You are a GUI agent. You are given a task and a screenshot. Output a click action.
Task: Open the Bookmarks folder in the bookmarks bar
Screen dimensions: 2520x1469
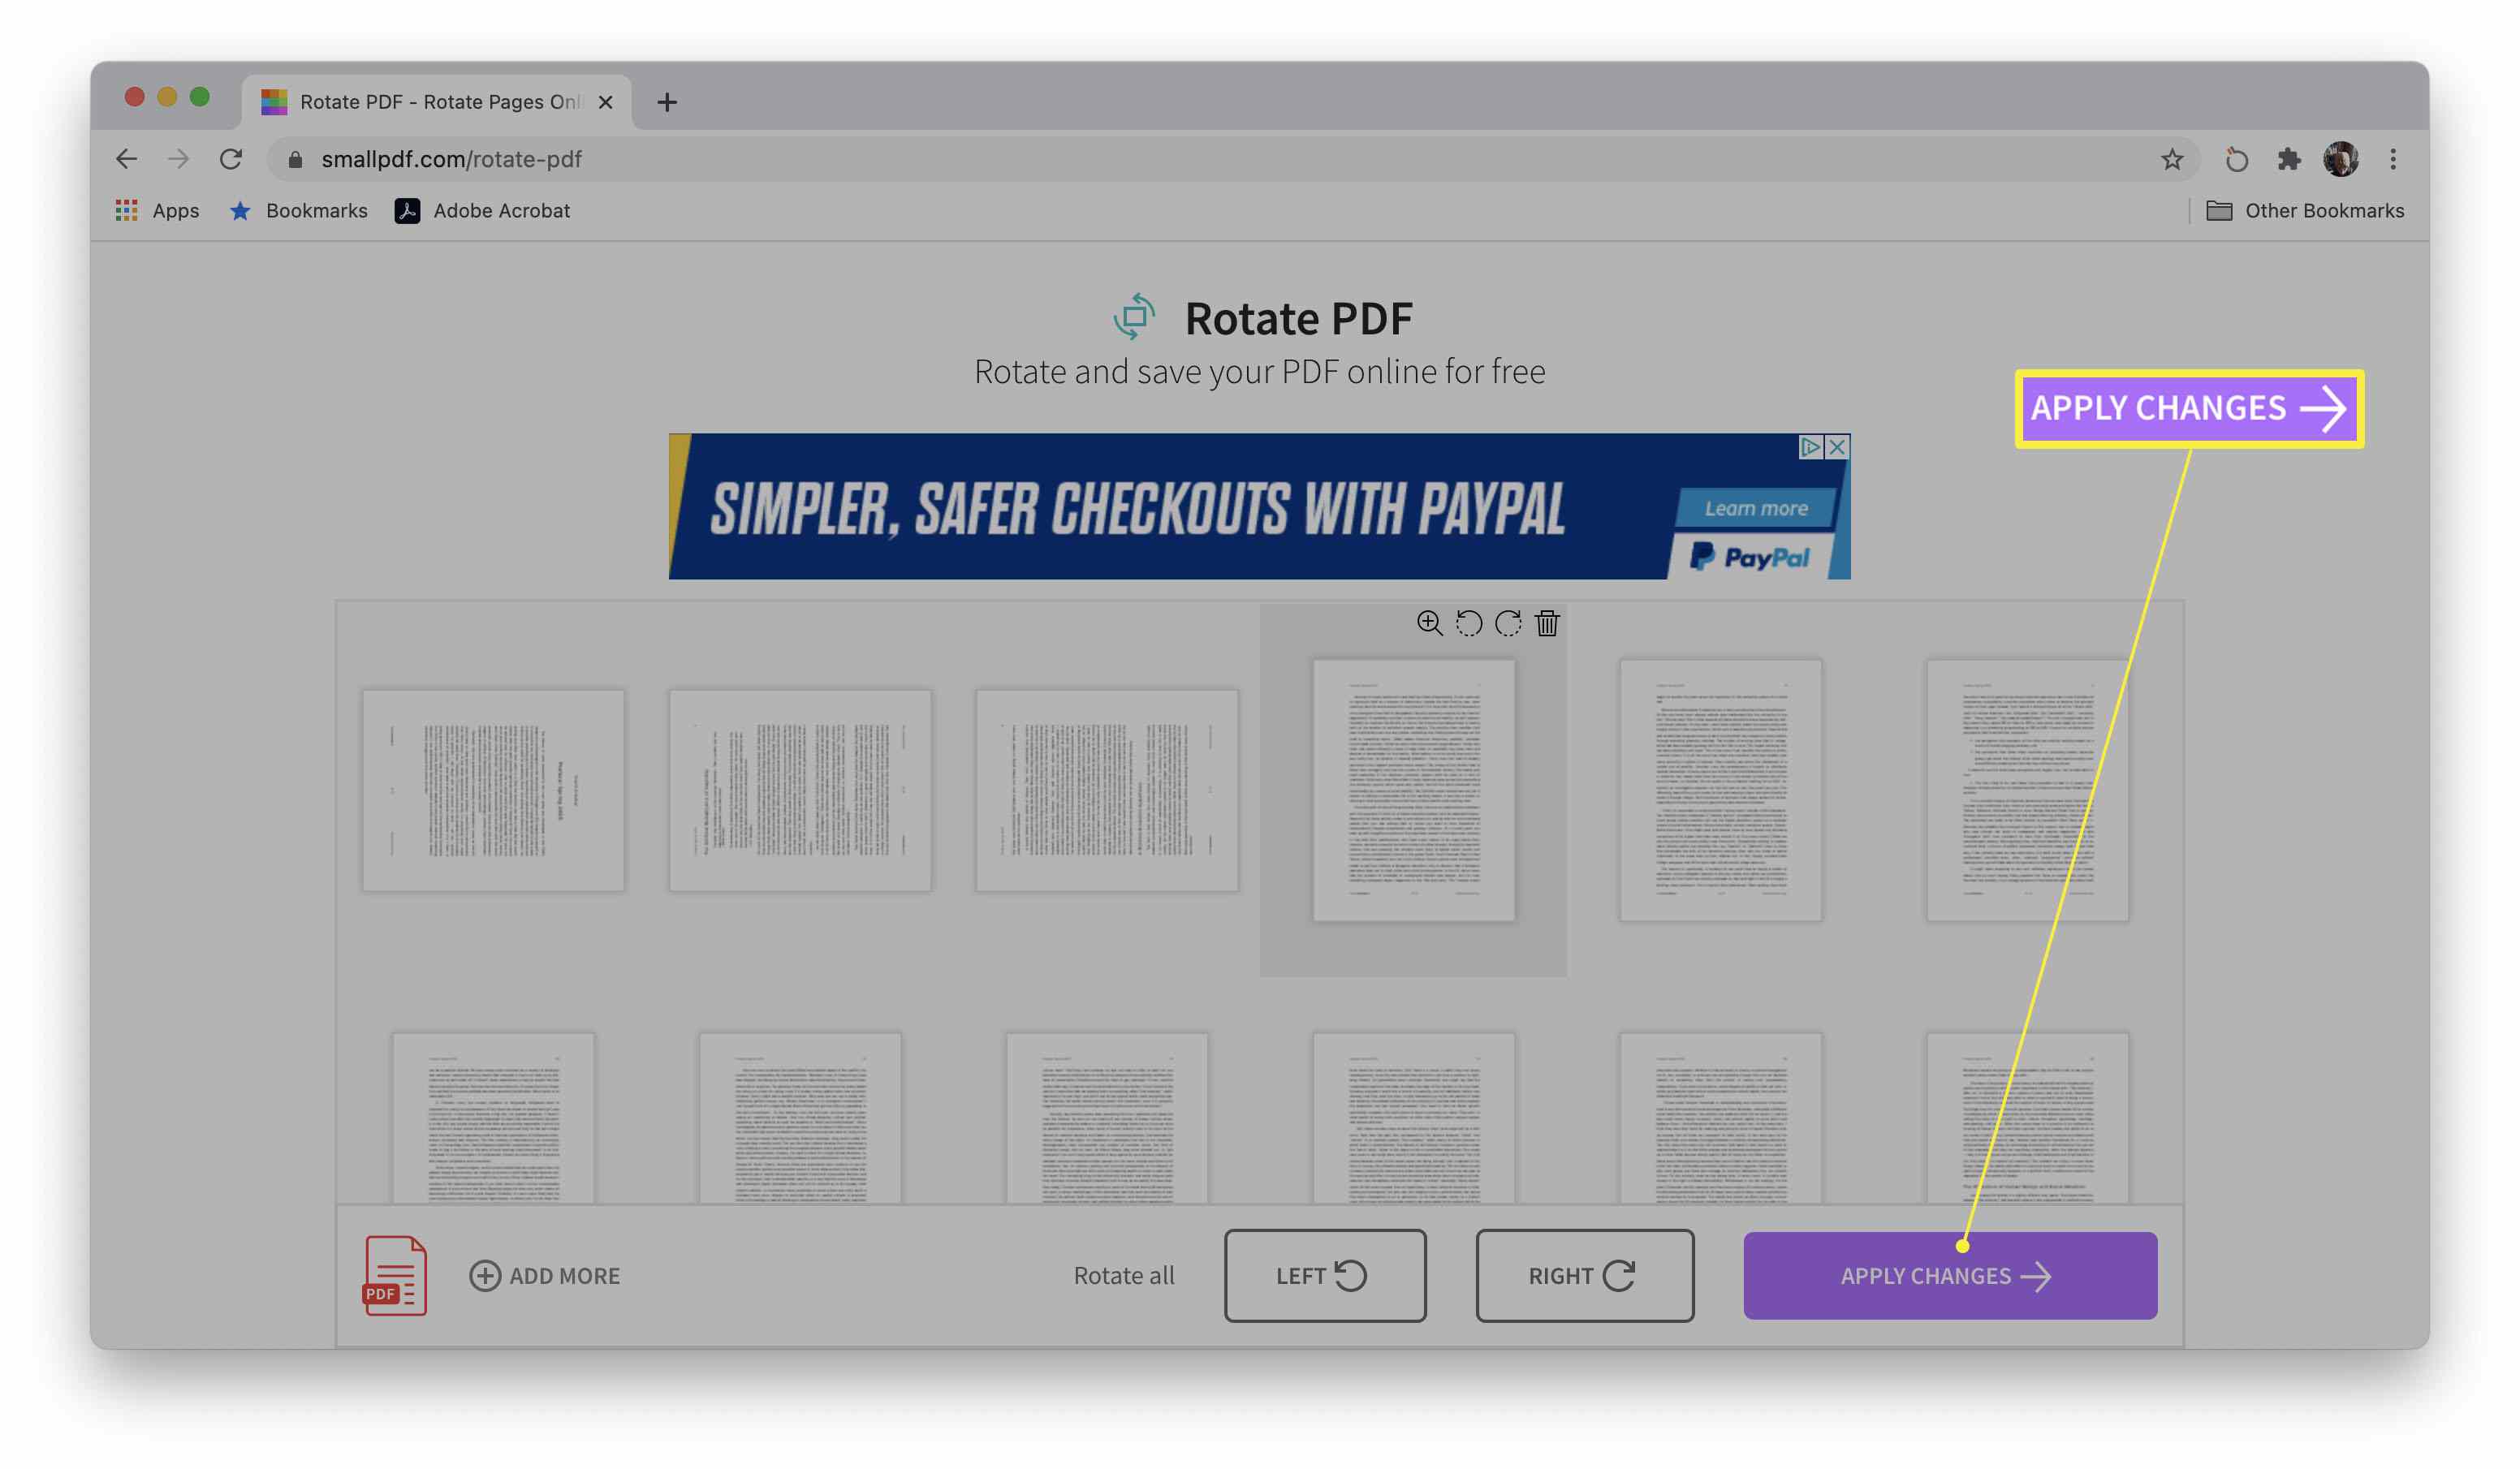(x=299, y=211)
